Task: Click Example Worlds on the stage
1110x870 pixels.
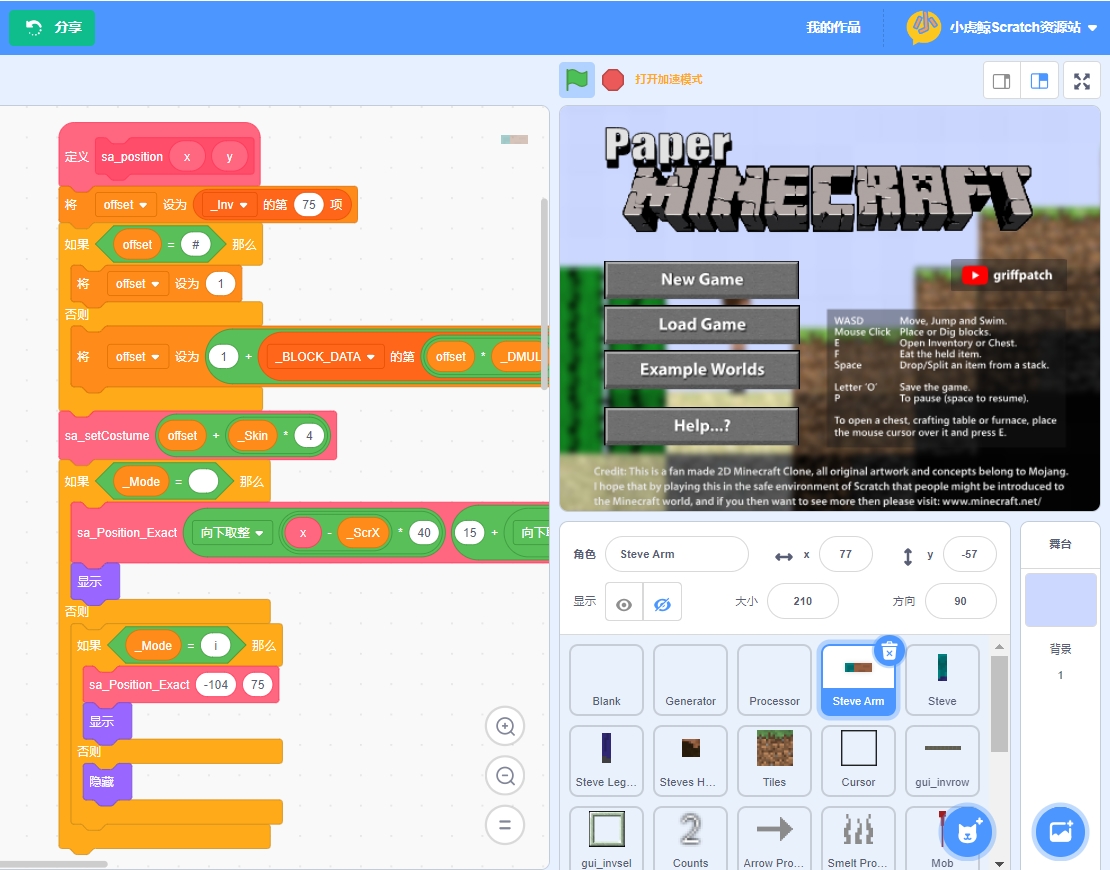Action: (702, 370)
